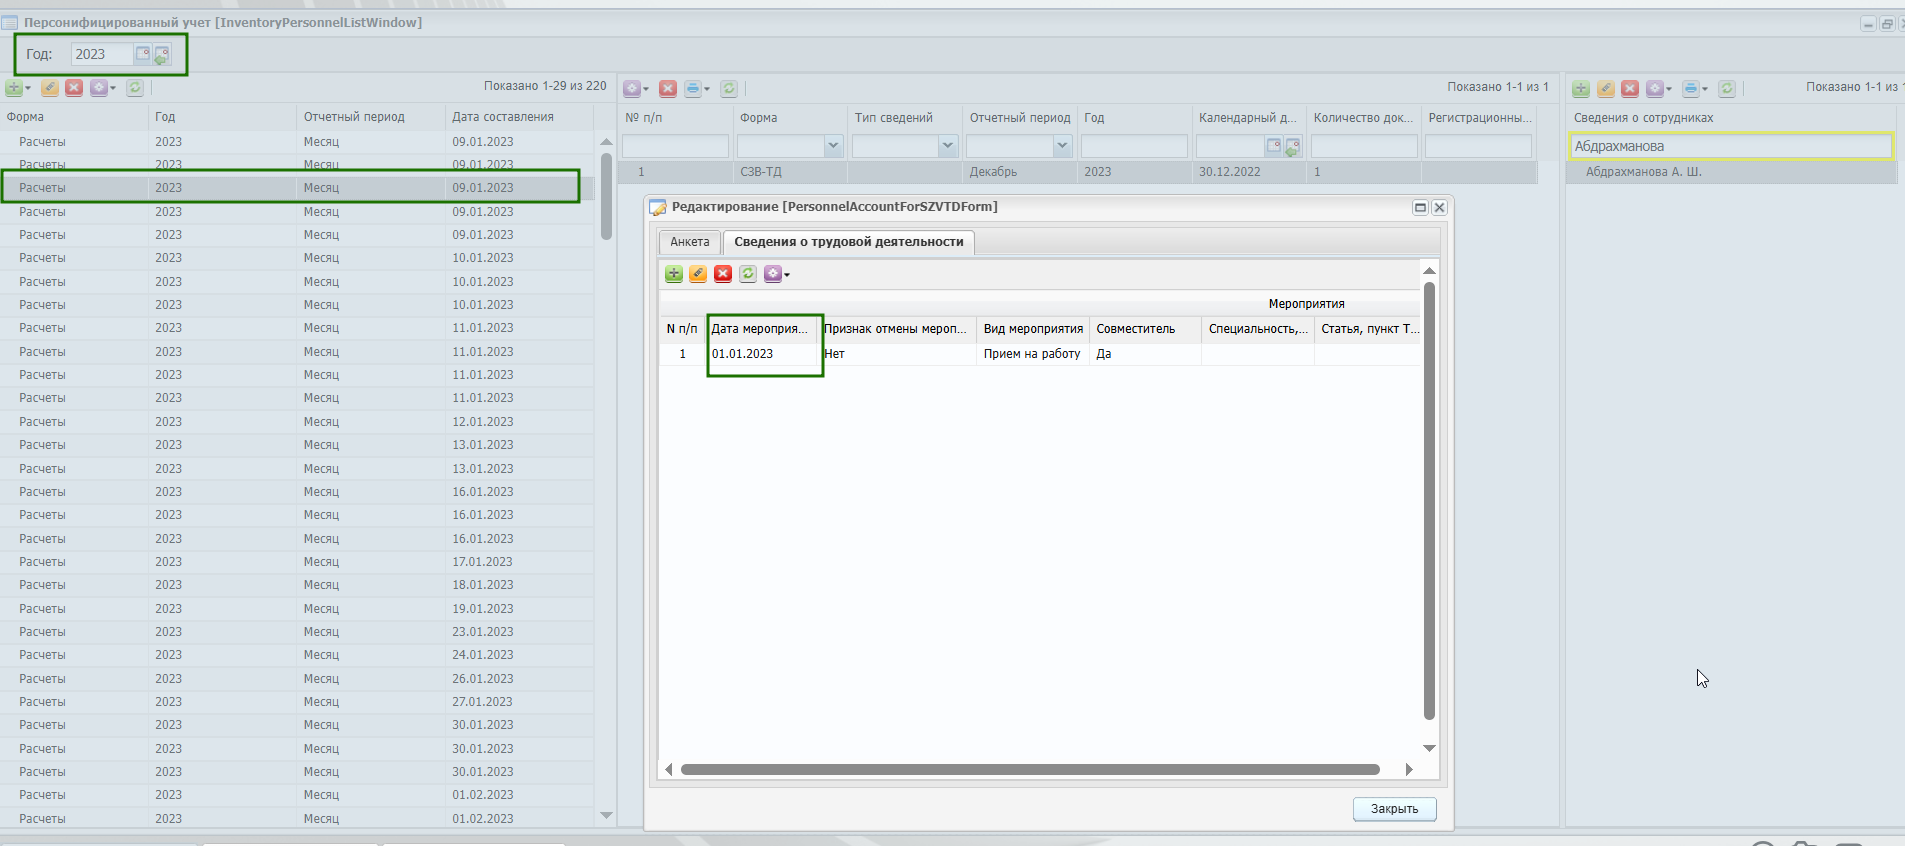
Task: Select the Абдрахманова А. Ш. employee row
Action: coord(1731,172)
